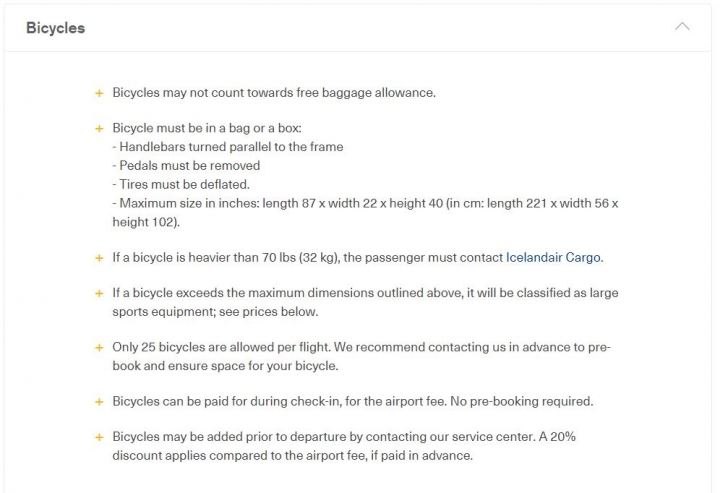Click the maximum size in inches text
This screenshot has width=720, height=493.
coord(366,213)
